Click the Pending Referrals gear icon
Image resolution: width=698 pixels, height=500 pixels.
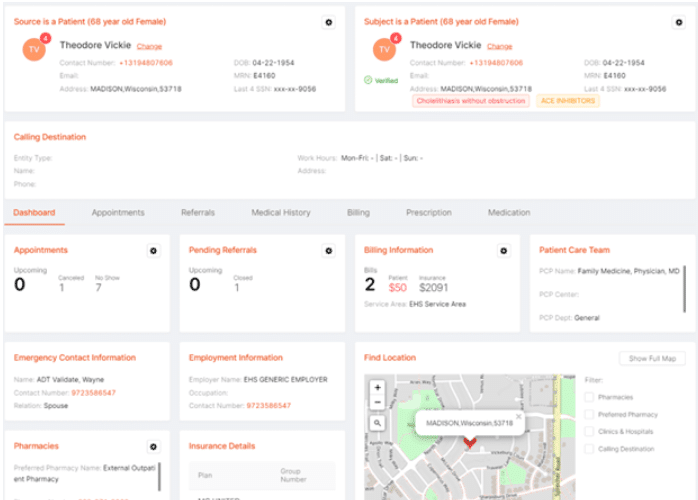point(328,251)
